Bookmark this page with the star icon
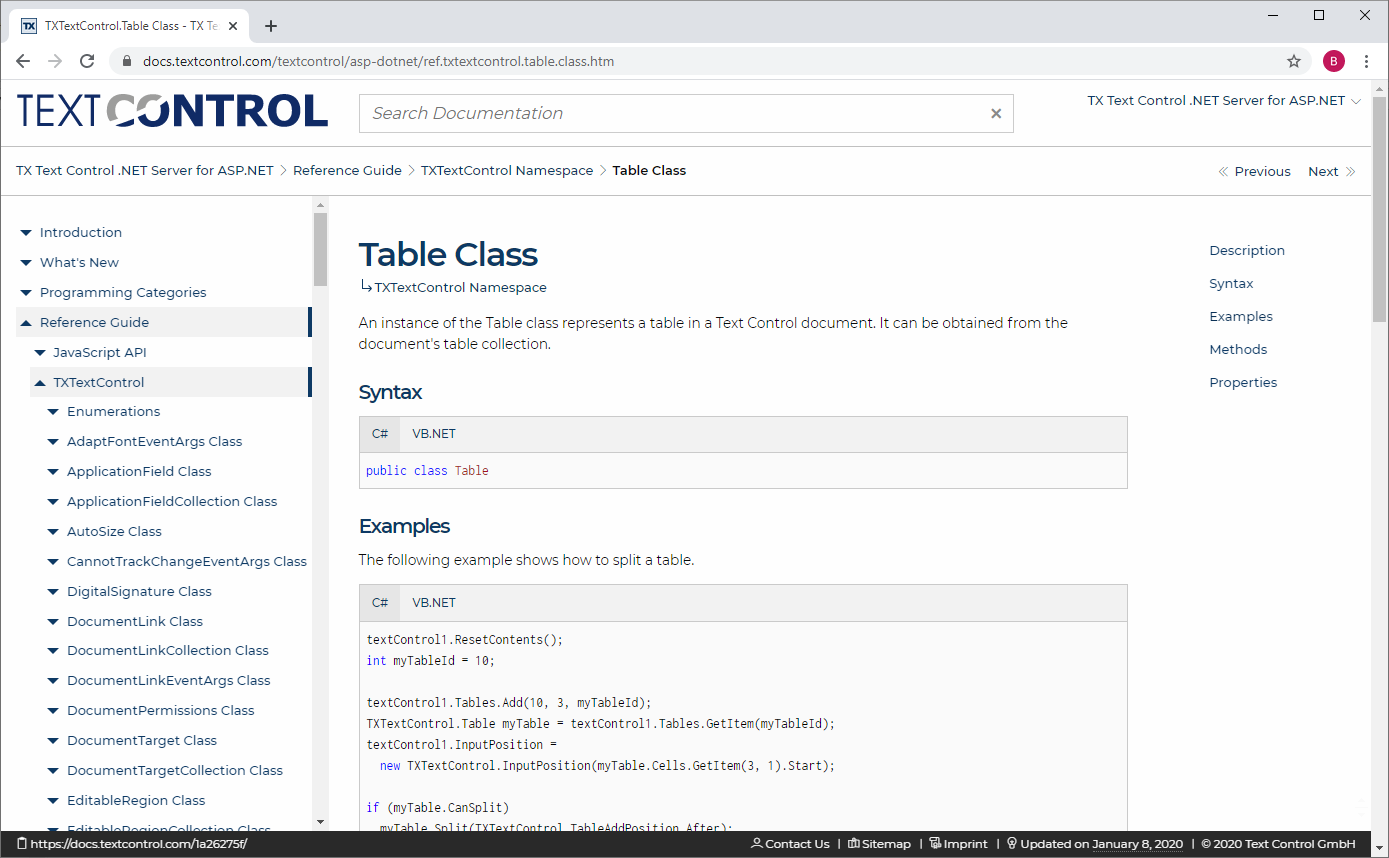Image resolution: width=1389 pixels, height=858 pixels. [1294, 61]
